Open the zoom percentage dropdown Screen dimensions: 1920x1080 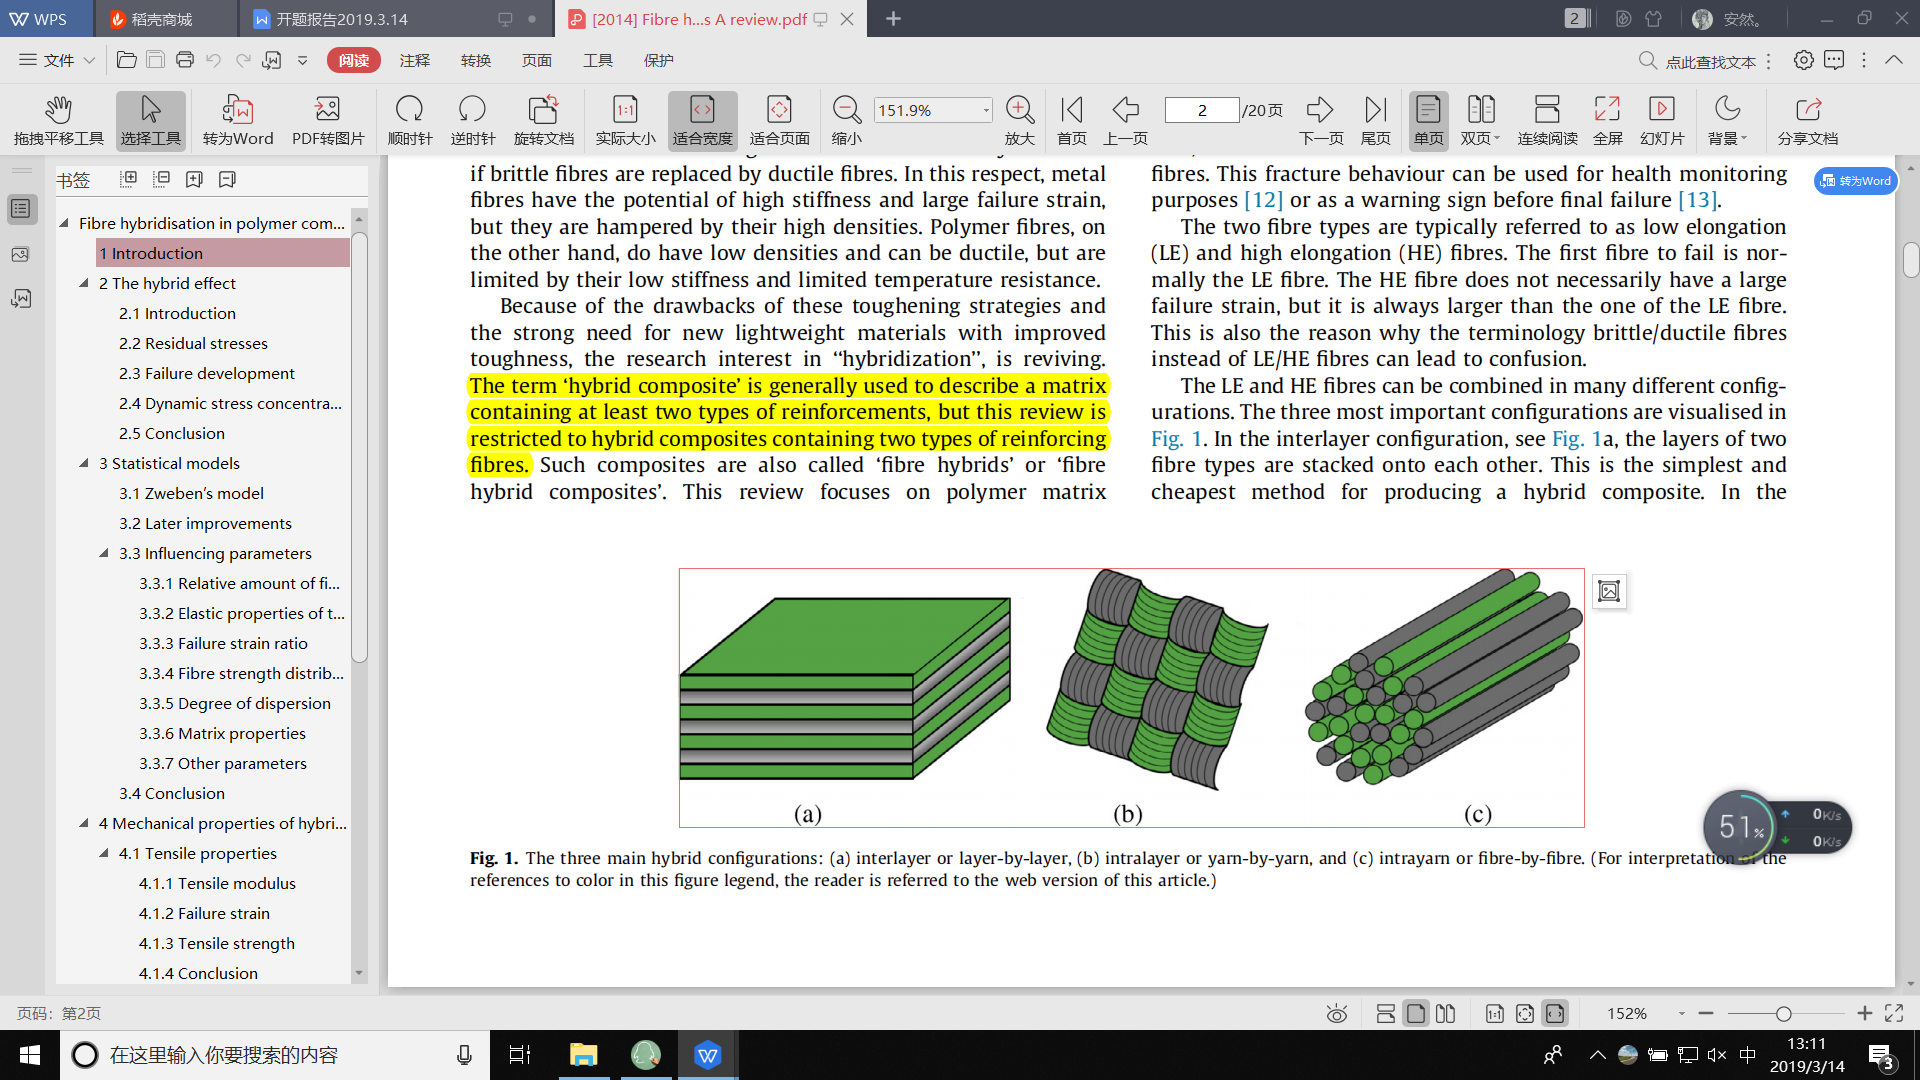point(986,110)
